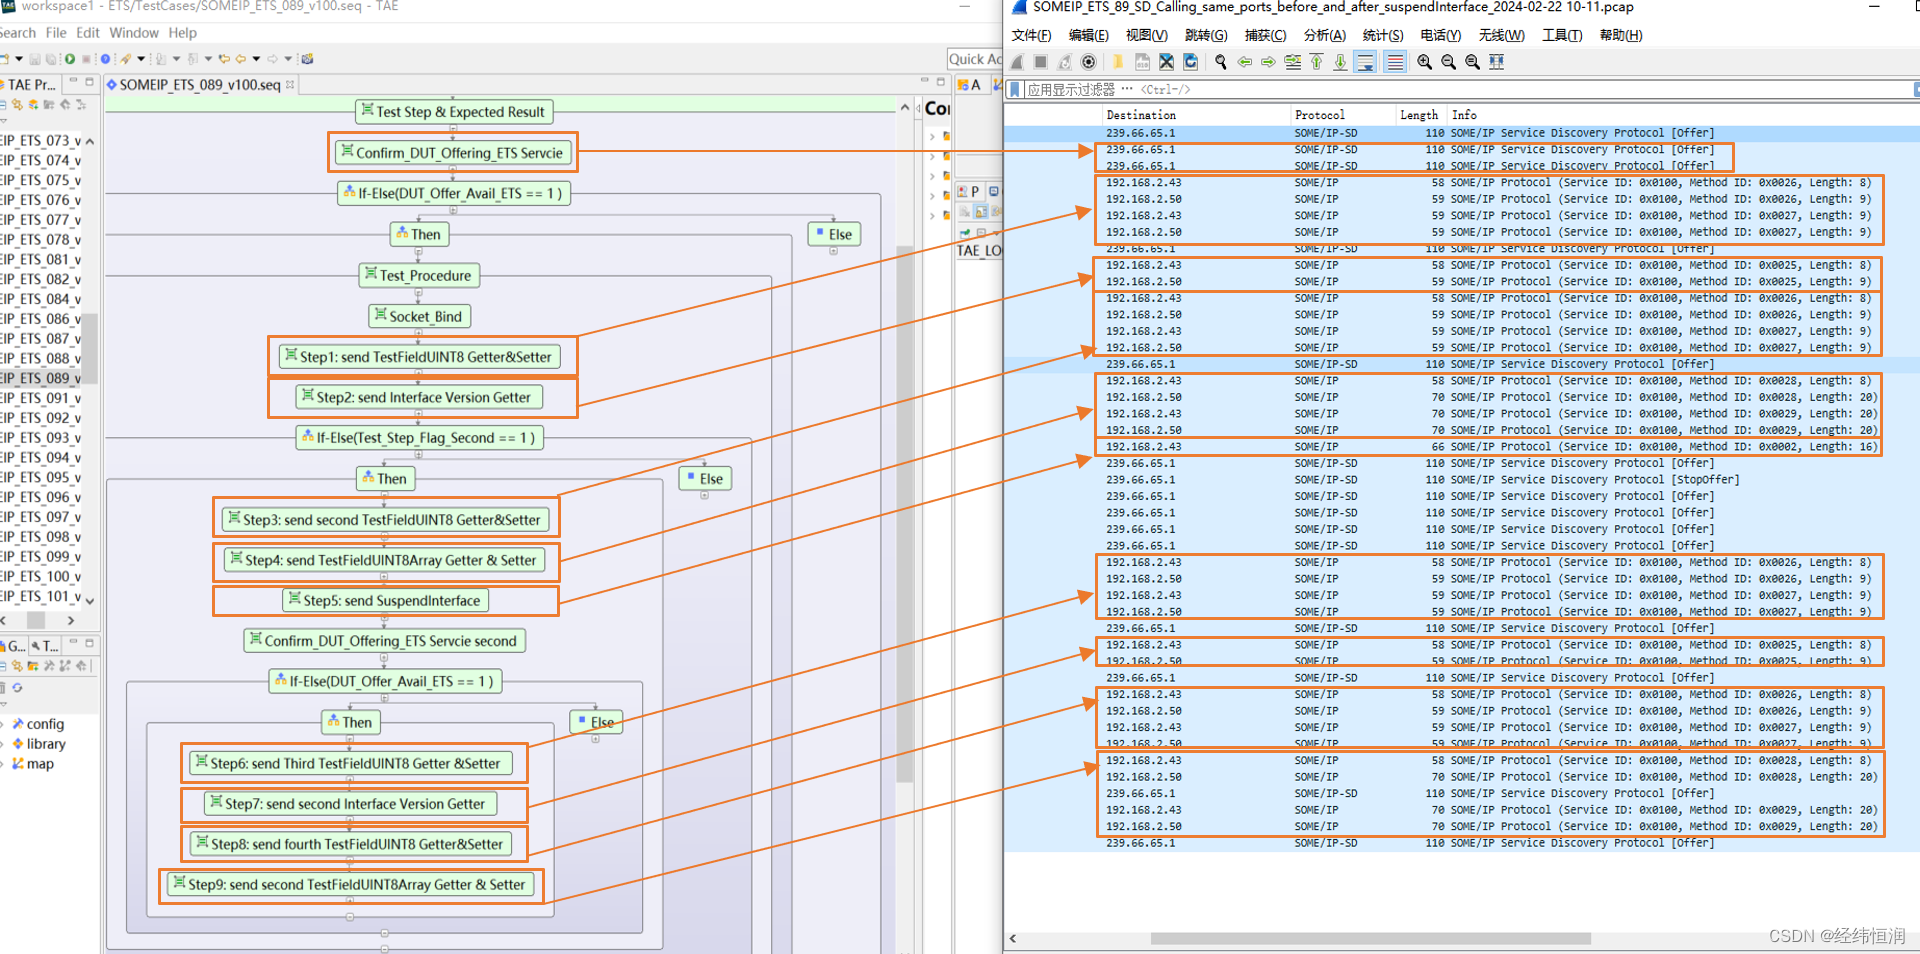Click Wireshark resize columns icon
The height and width of the screenshot is (954, 1920).
[x=1496, y=62]
